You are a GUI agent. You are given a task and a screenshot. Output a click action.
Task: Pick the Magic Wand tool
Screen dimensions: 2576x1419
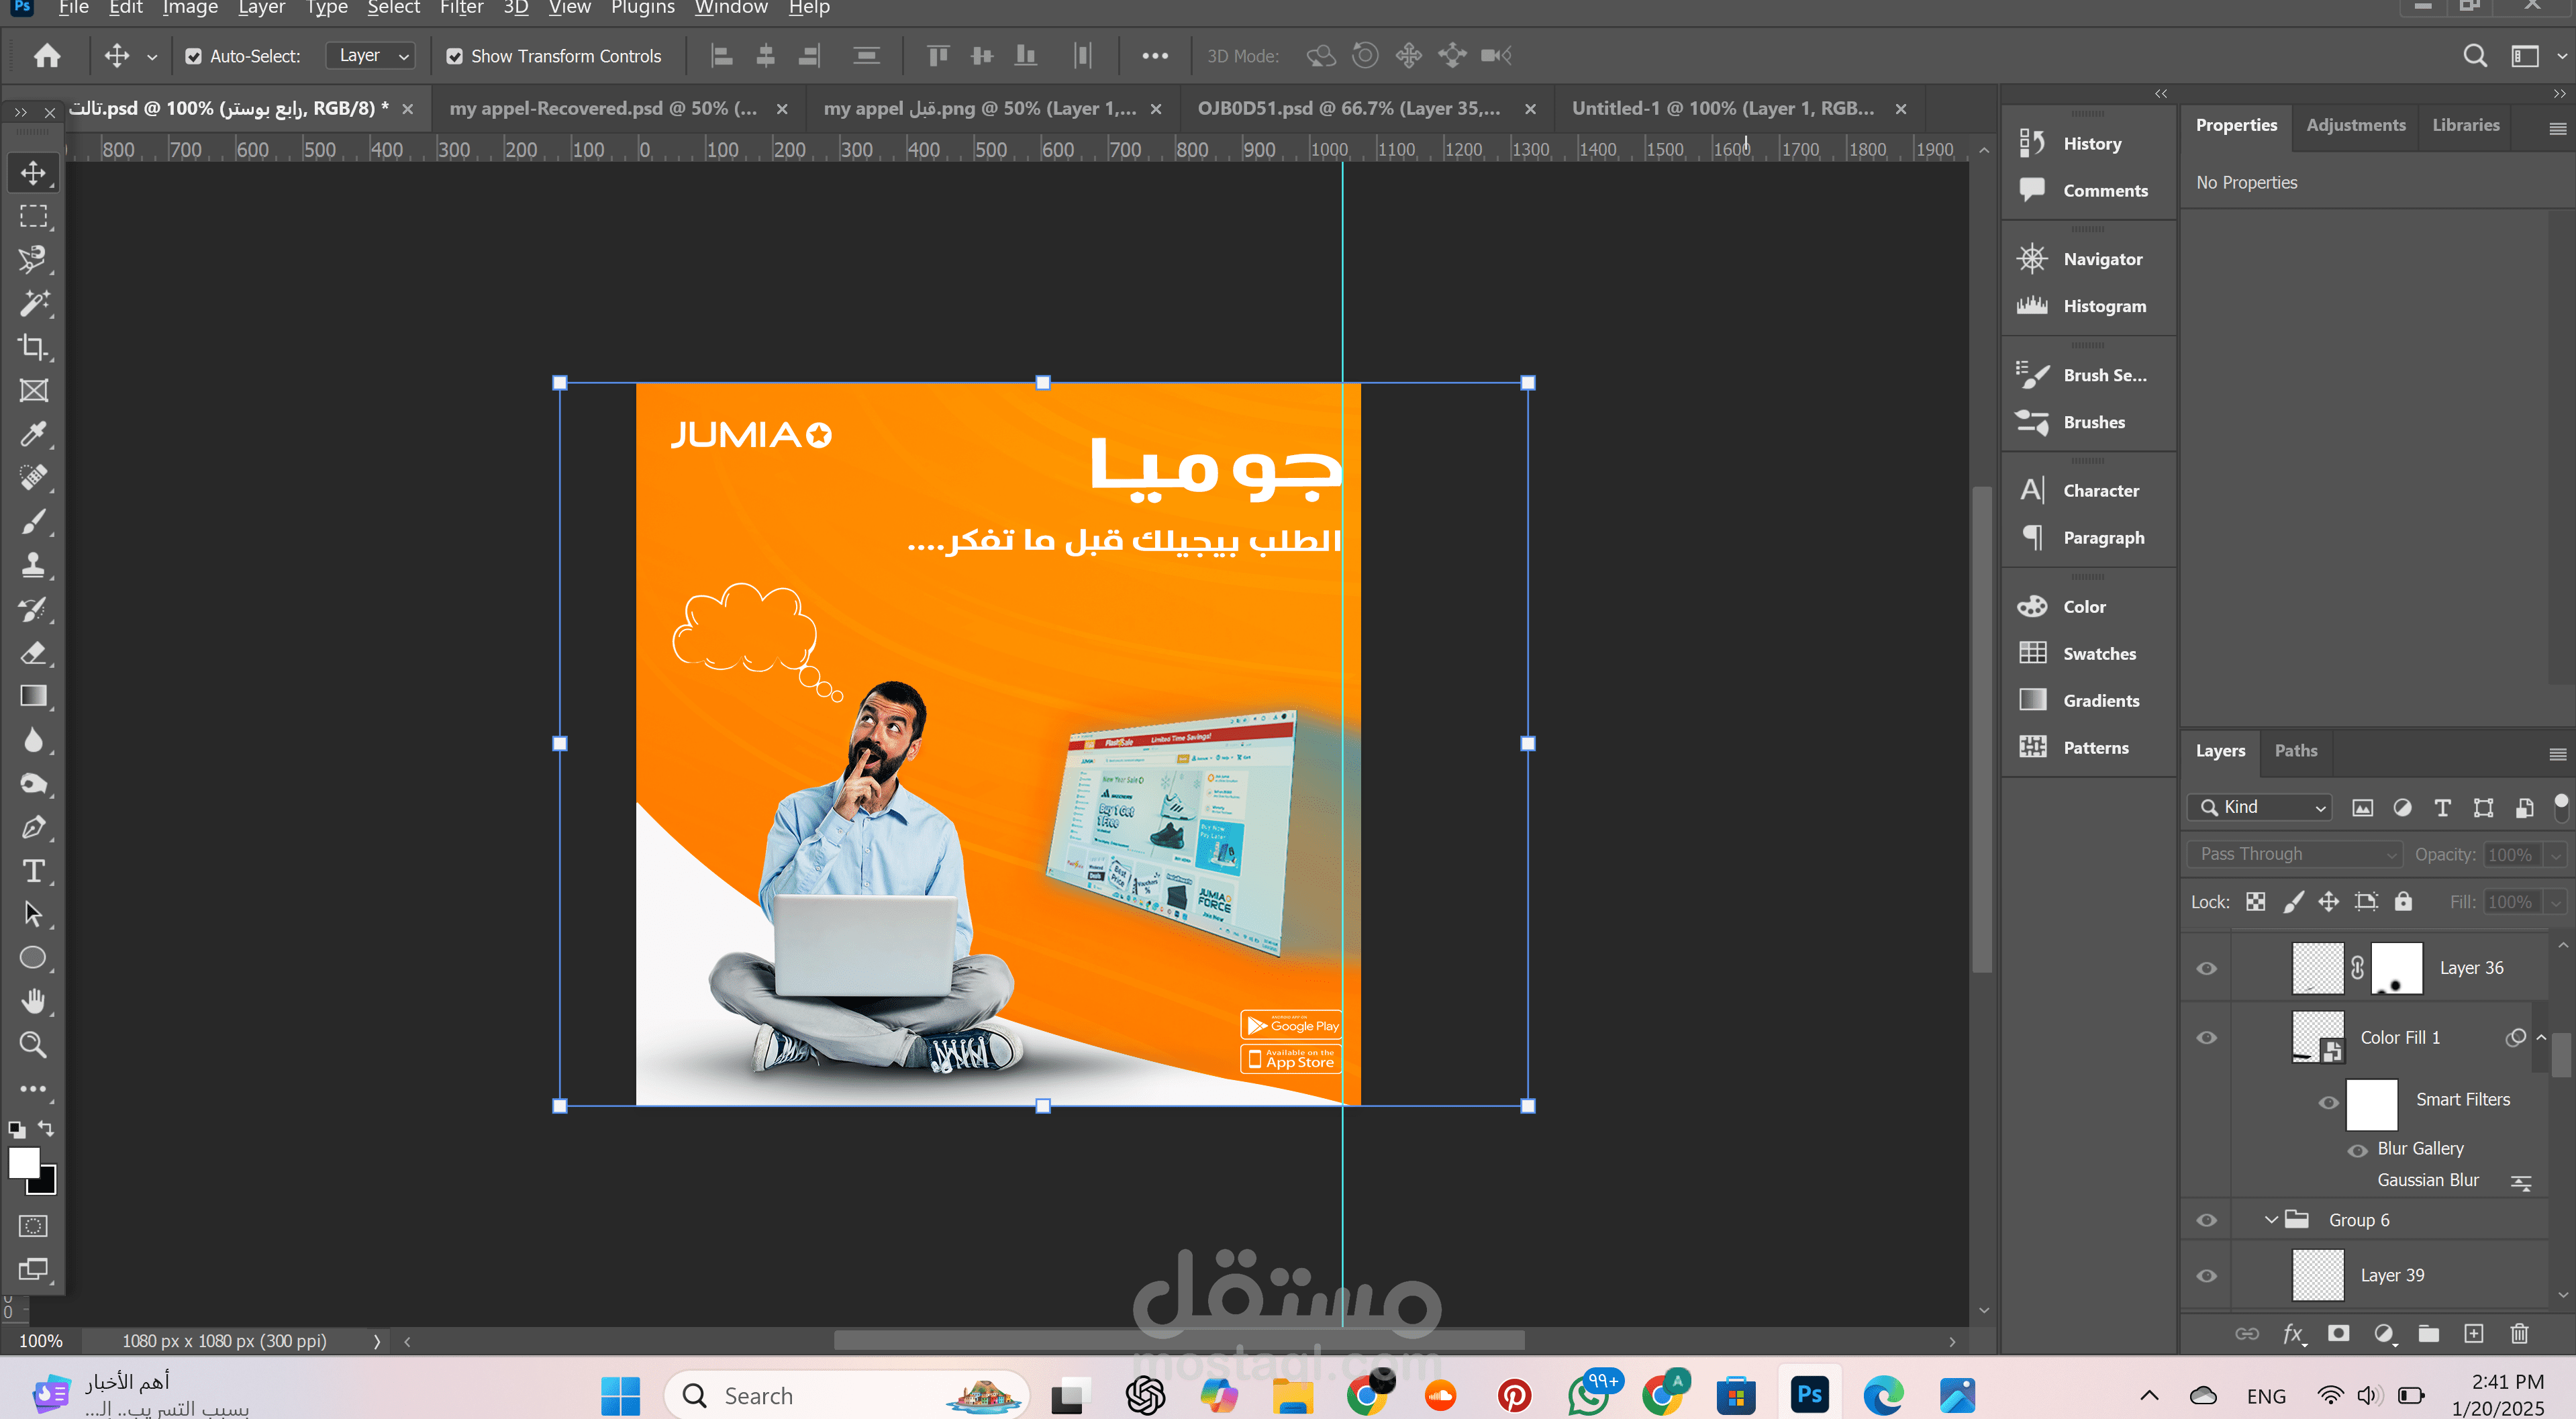point(33,303)
